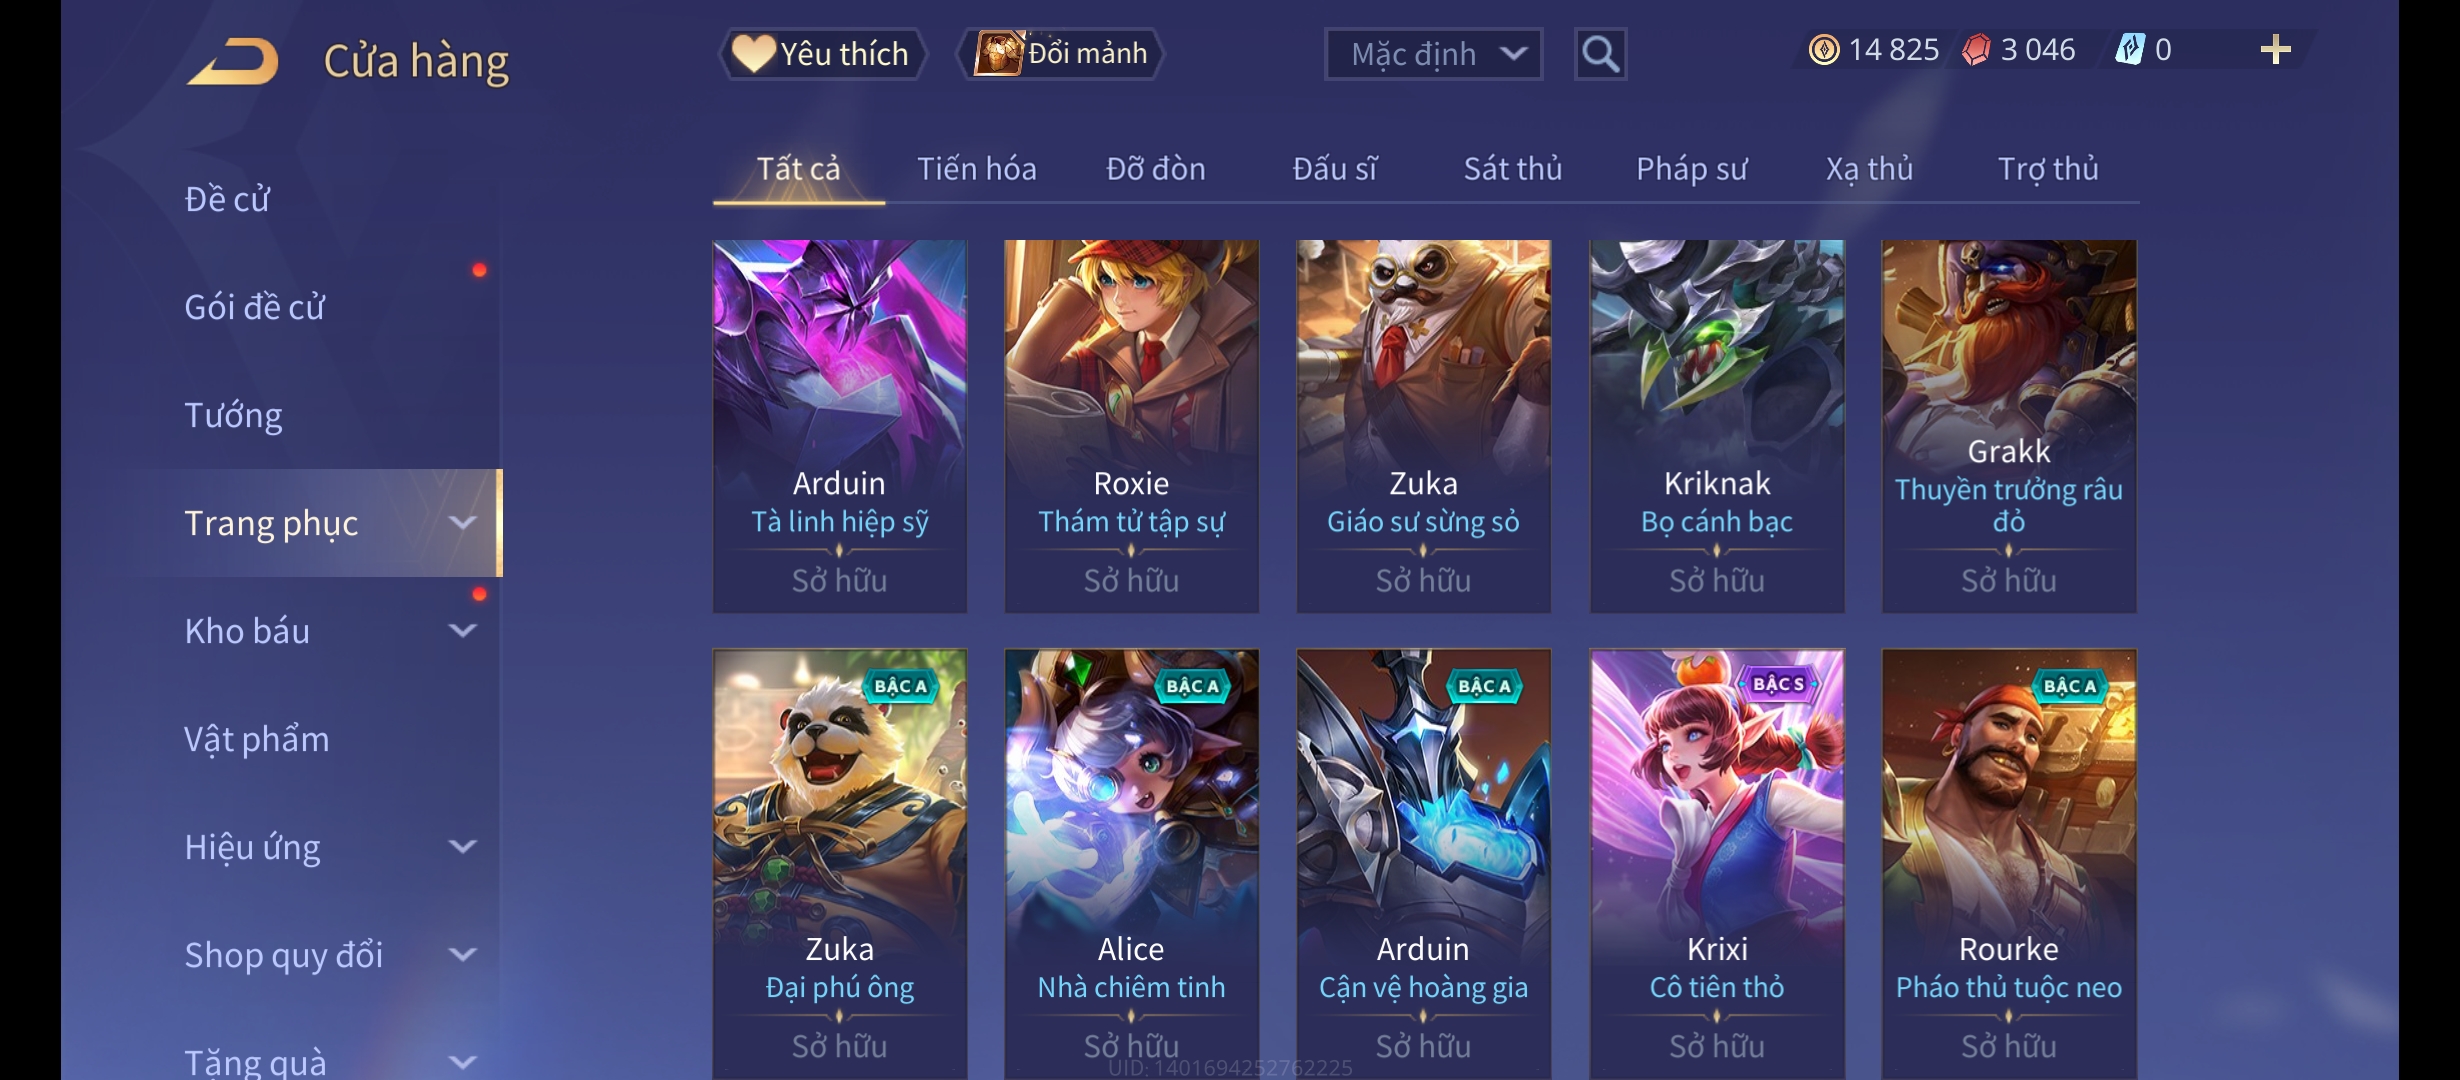Open Roxie Thám tử tập sự skin
Screen dimensions: 2460x1080
[1131, 426]
